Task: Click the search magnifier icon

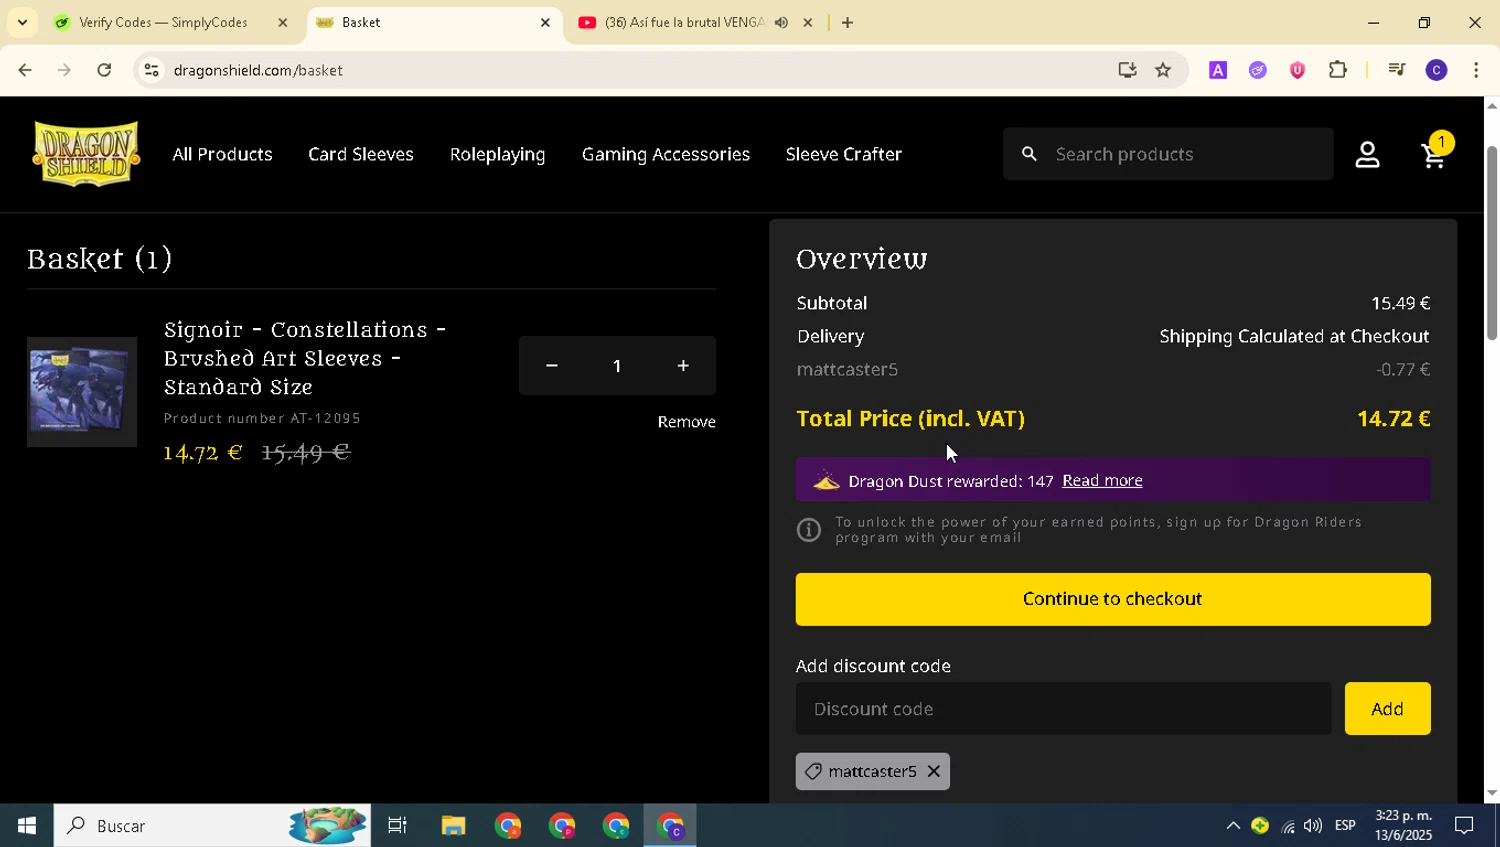Action: tap(1029, 154)
